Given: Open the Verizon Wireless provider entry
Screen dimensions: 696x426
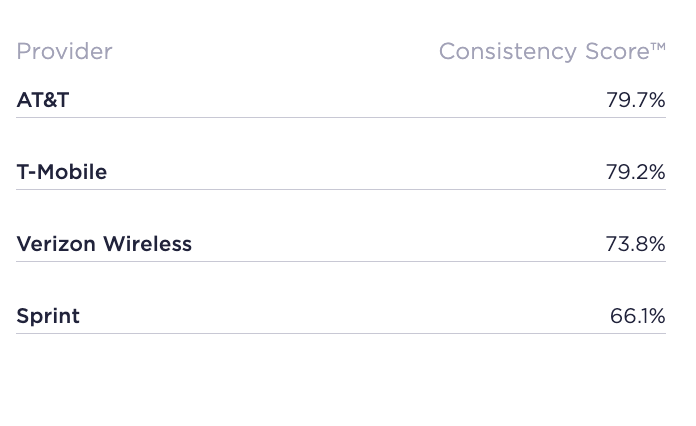Looking at the screenshot, I should point(104,244).
